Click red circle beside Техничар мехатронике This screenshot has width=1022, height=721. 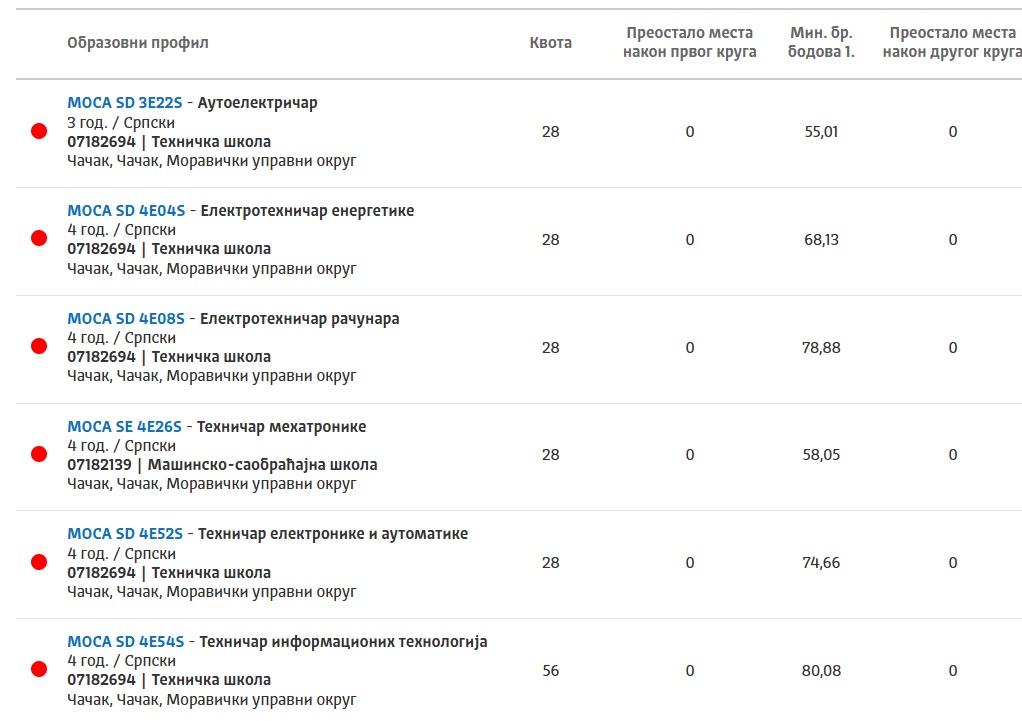(x=39, y=454)
